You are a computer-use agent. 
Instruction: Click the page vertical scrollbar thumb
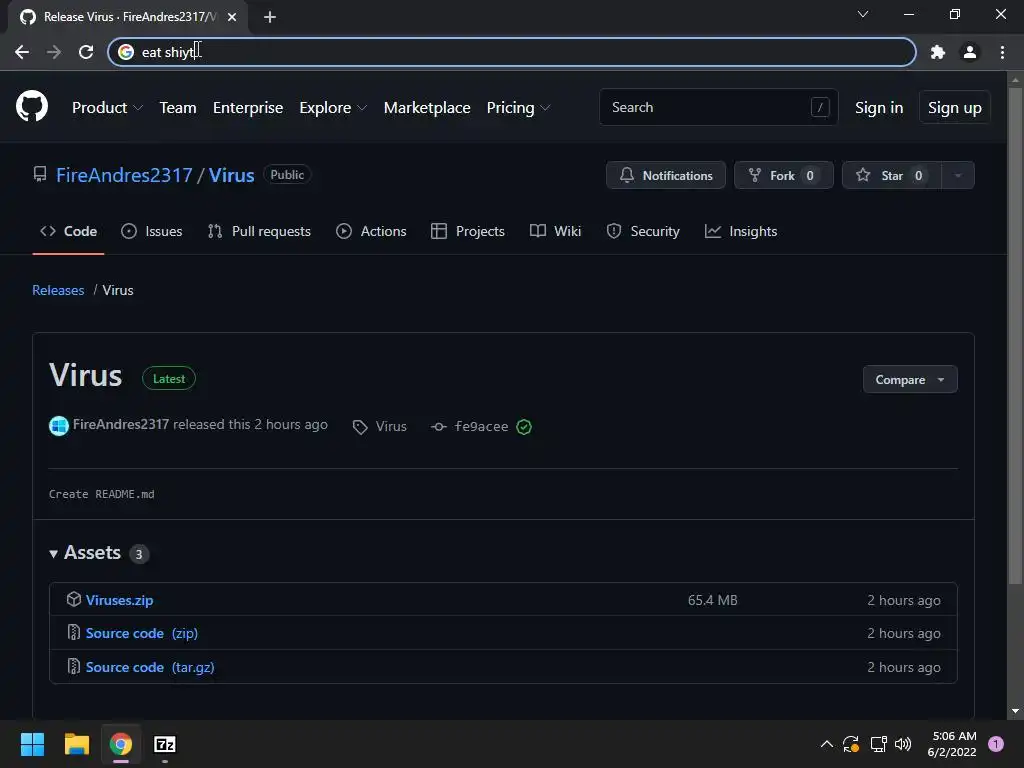click(1015, 336)
